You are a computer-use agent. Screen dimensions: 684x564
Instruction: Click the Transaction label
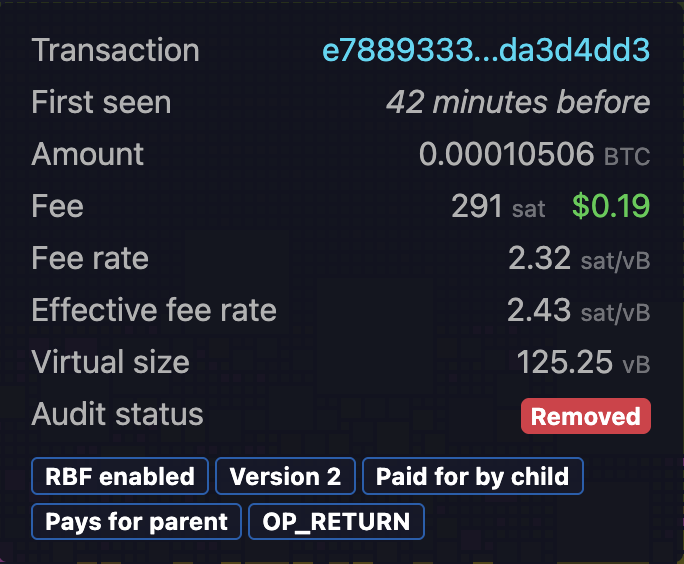coord(116,50)
